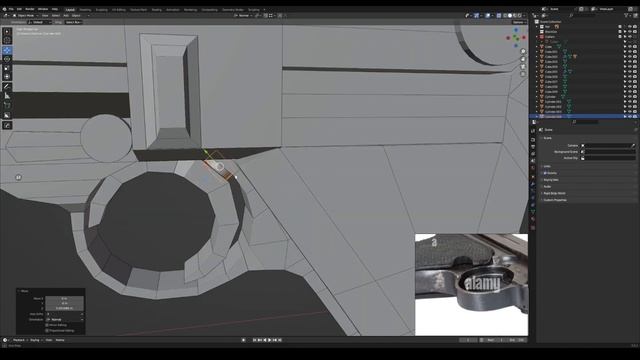
Task: Switch to the Scripting workspace tab
Action: pos(254,9)
